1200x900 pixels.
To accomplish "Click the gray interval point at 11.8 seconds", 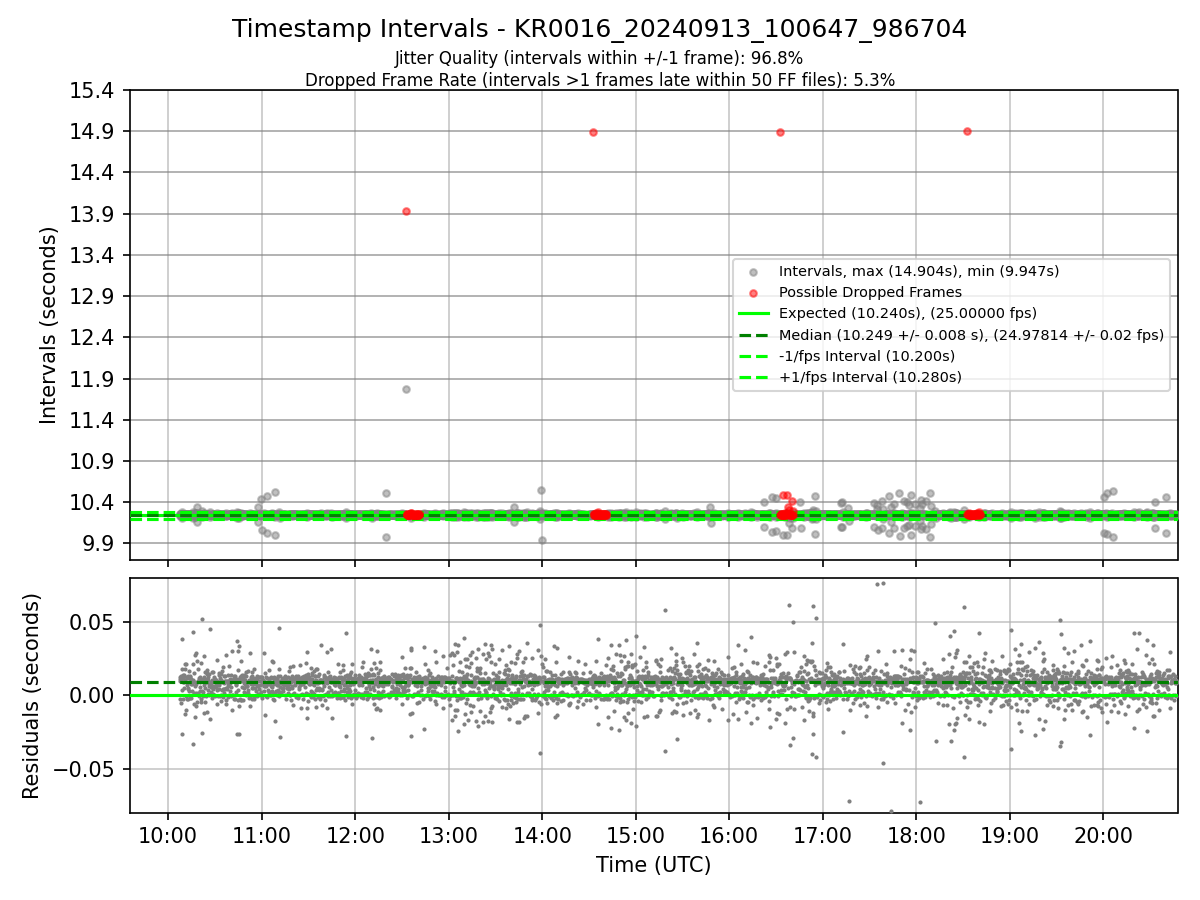I will 406,389.
